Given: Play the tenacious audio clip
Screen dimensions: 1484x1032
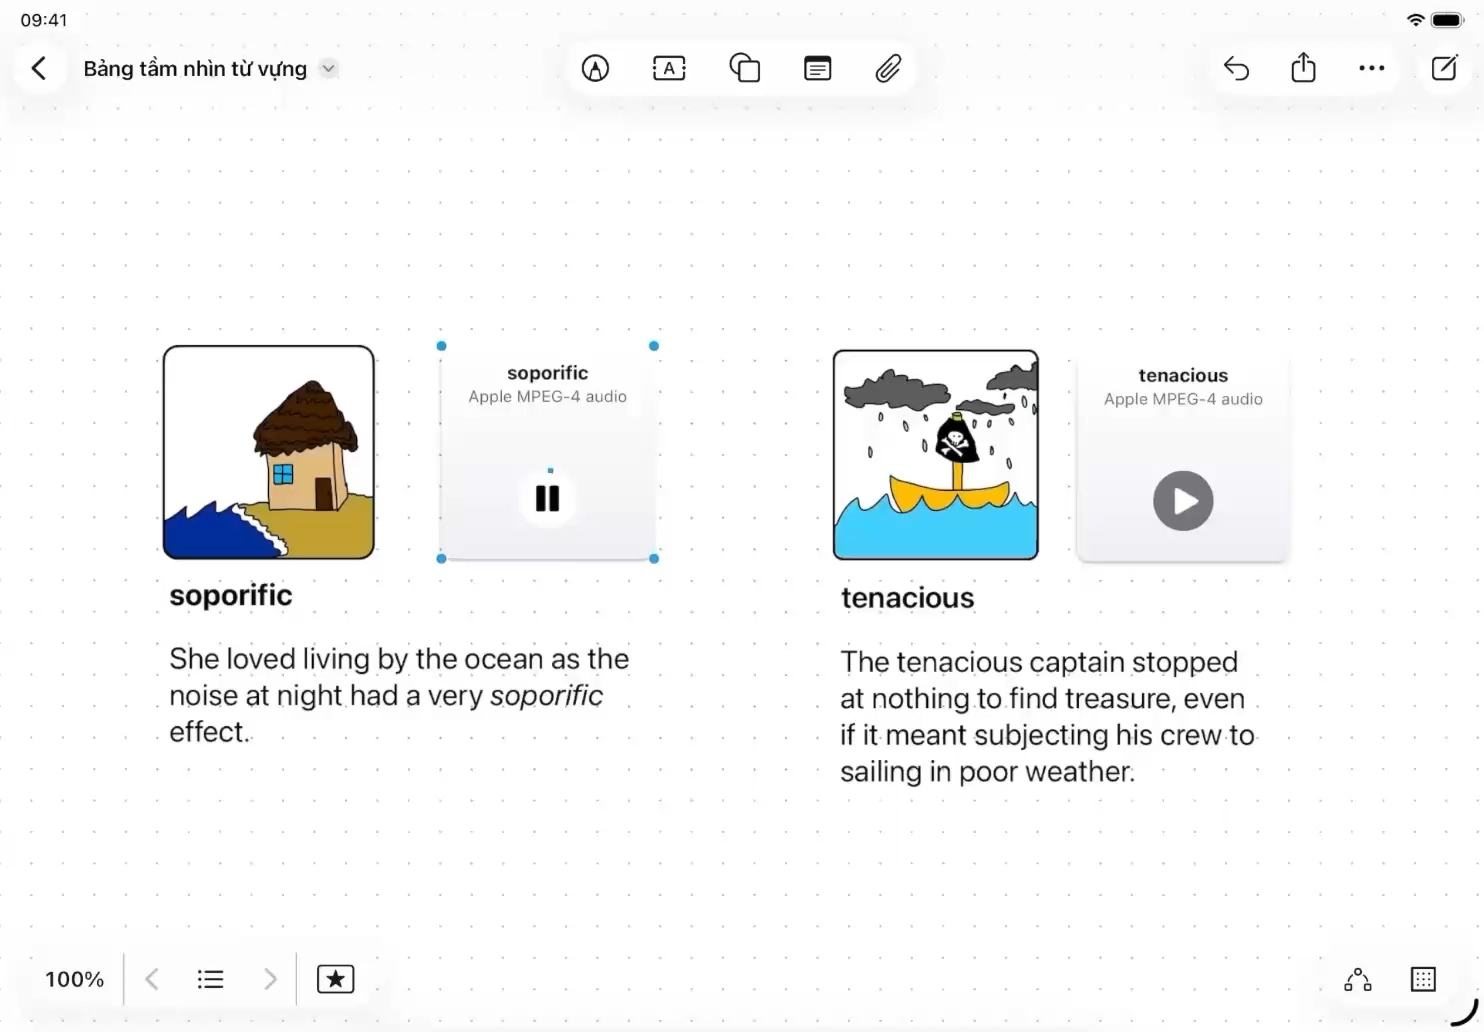Looking at the screenshot, I should point(1182,500).
